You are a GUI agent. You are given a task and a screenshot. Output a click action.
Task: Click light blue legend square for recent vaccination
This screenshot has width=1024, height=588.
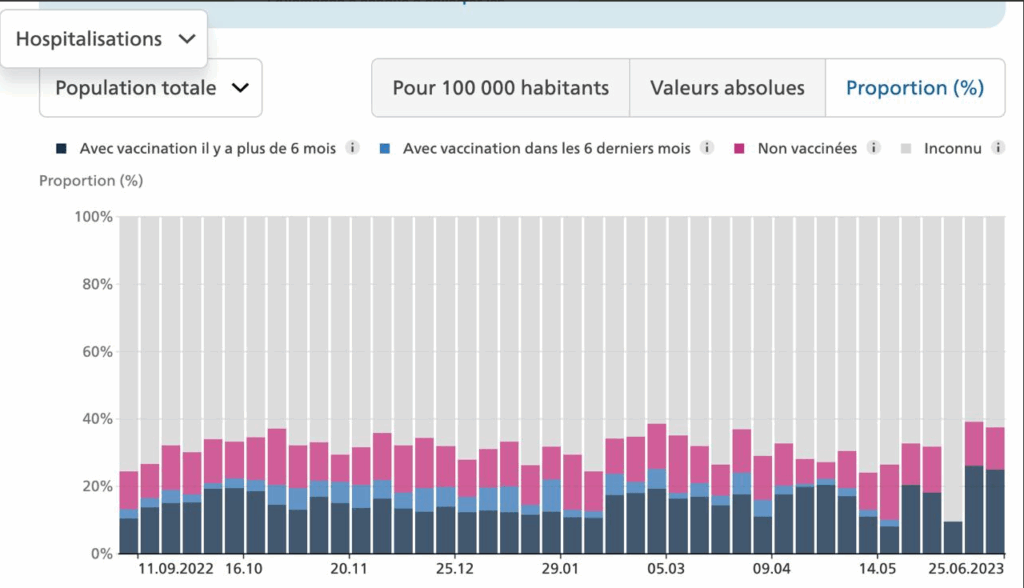[385, 148]
